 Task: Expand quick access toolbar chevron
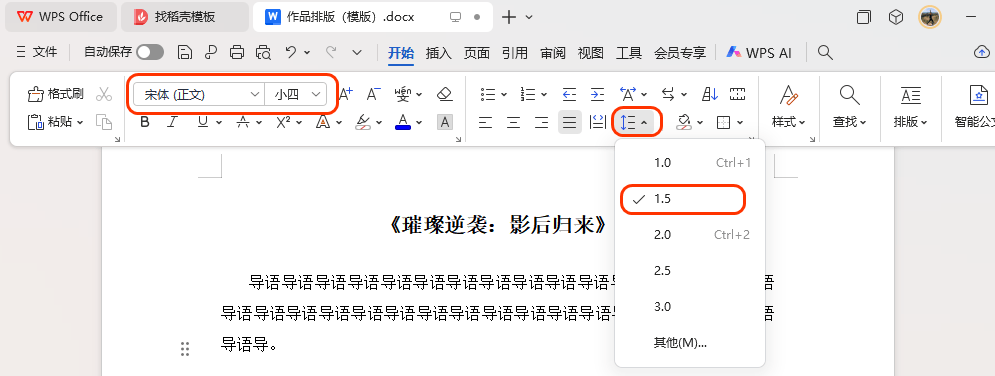tap(357, 52)
